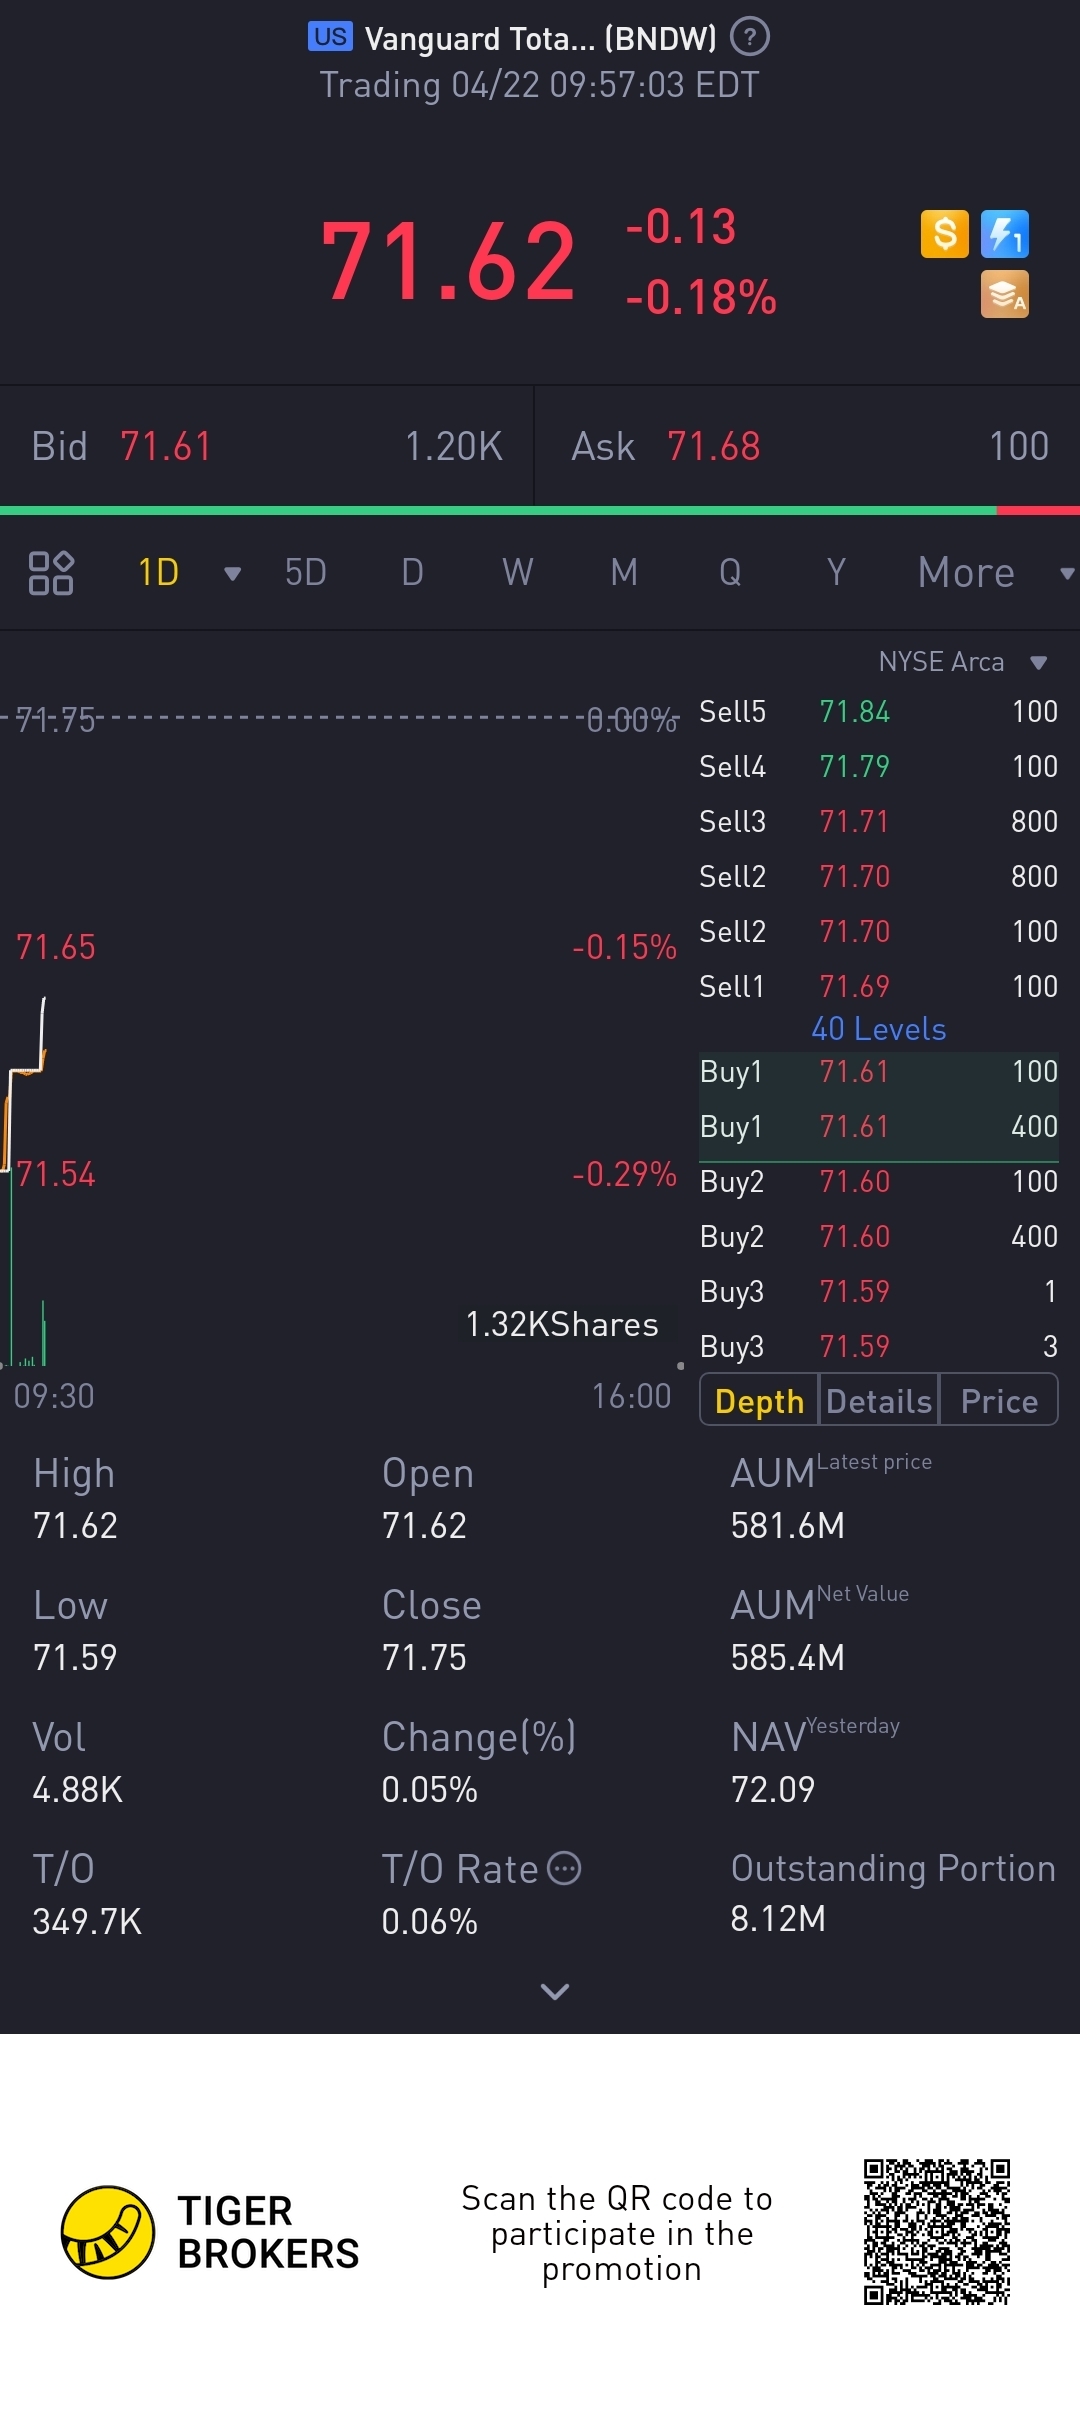Tap the Tiger Brokers logo
This screenshot has height=2431, width=1080.
[108, 2232]
